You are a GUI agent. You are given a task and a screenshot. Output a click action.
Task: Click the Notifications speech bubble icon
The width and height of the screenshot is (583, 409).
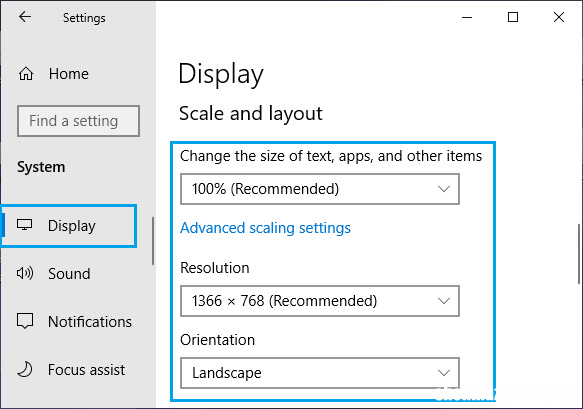[x=25, y=321]
